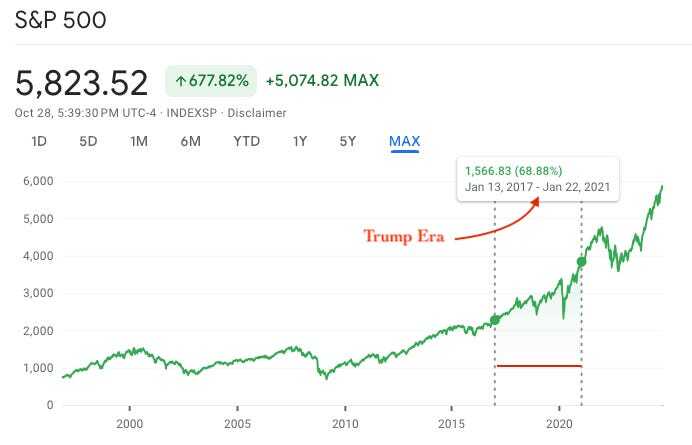Choose the 1M chart range
This screenshot has height=445, width=692.
pyautogui.click(x=139, y=141)
